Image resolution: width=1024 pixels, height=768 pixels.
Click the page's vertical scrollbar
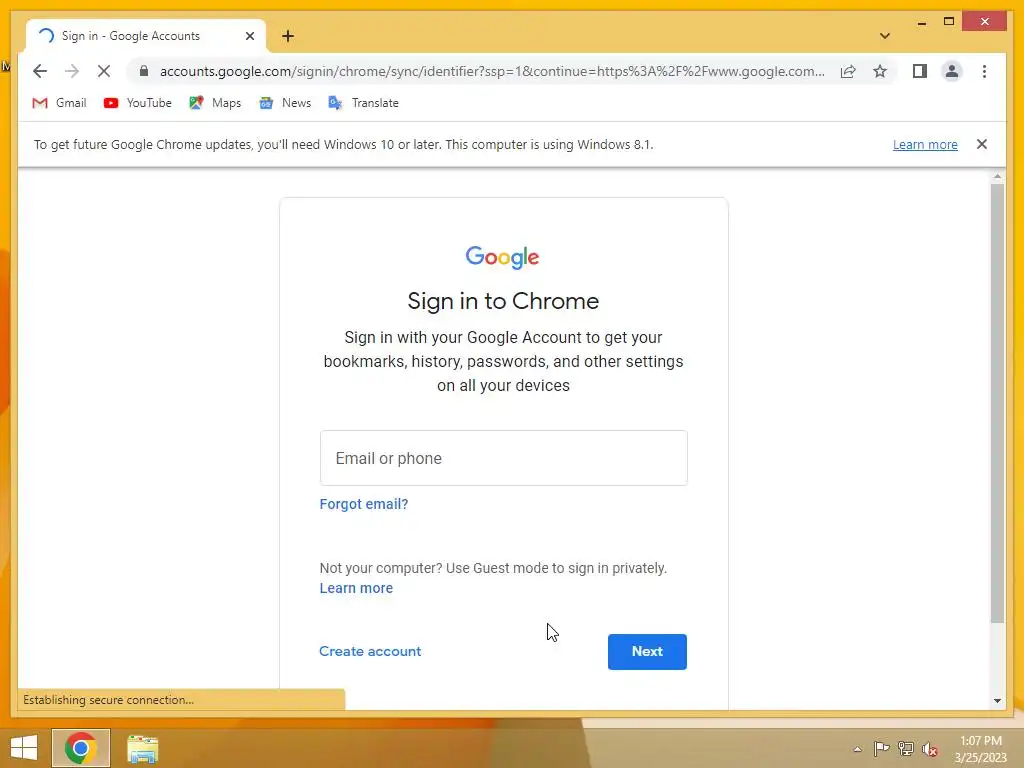[997, 404]
